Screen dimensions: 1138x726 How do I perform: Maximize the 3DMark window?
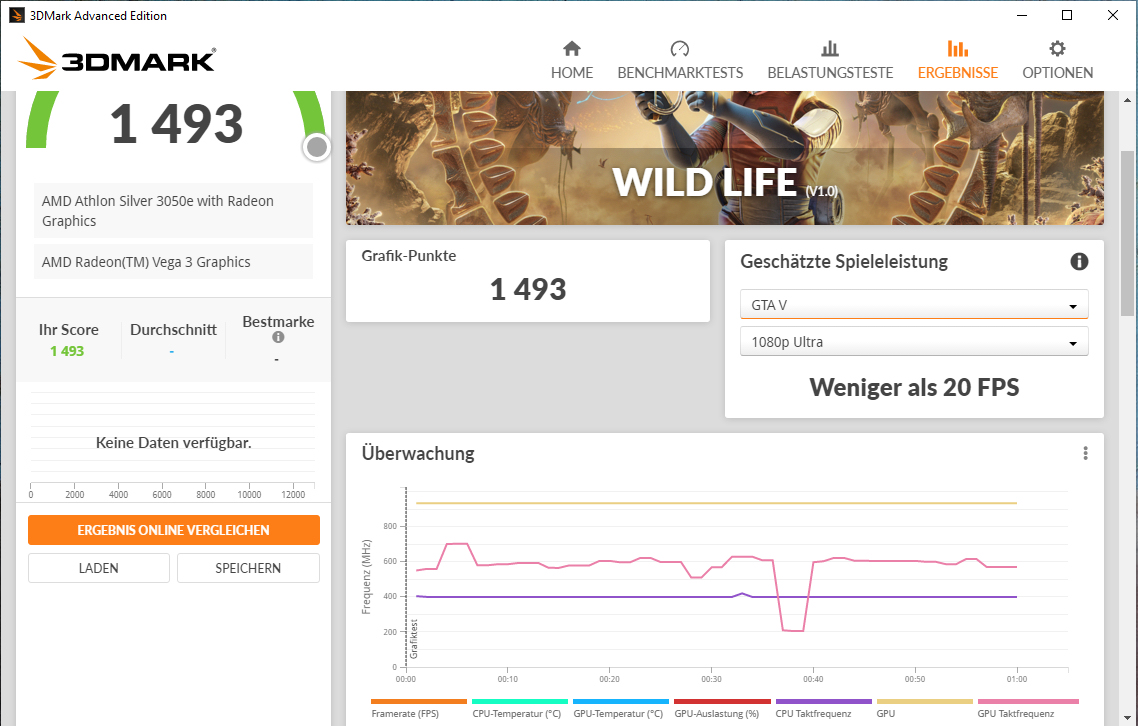1067,15
